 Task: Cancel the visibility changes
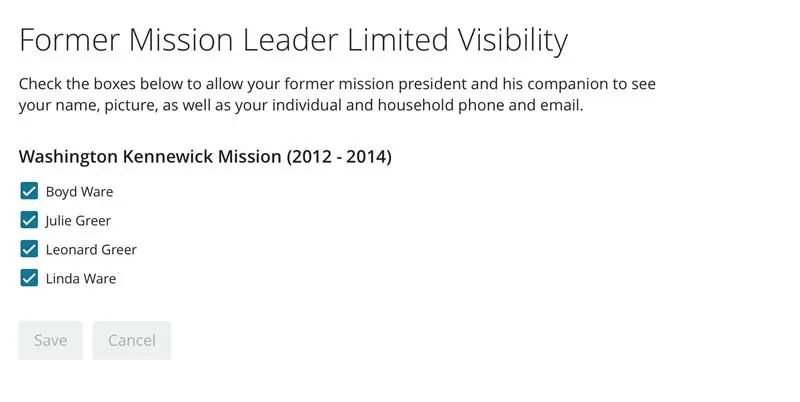pos(132,340)
